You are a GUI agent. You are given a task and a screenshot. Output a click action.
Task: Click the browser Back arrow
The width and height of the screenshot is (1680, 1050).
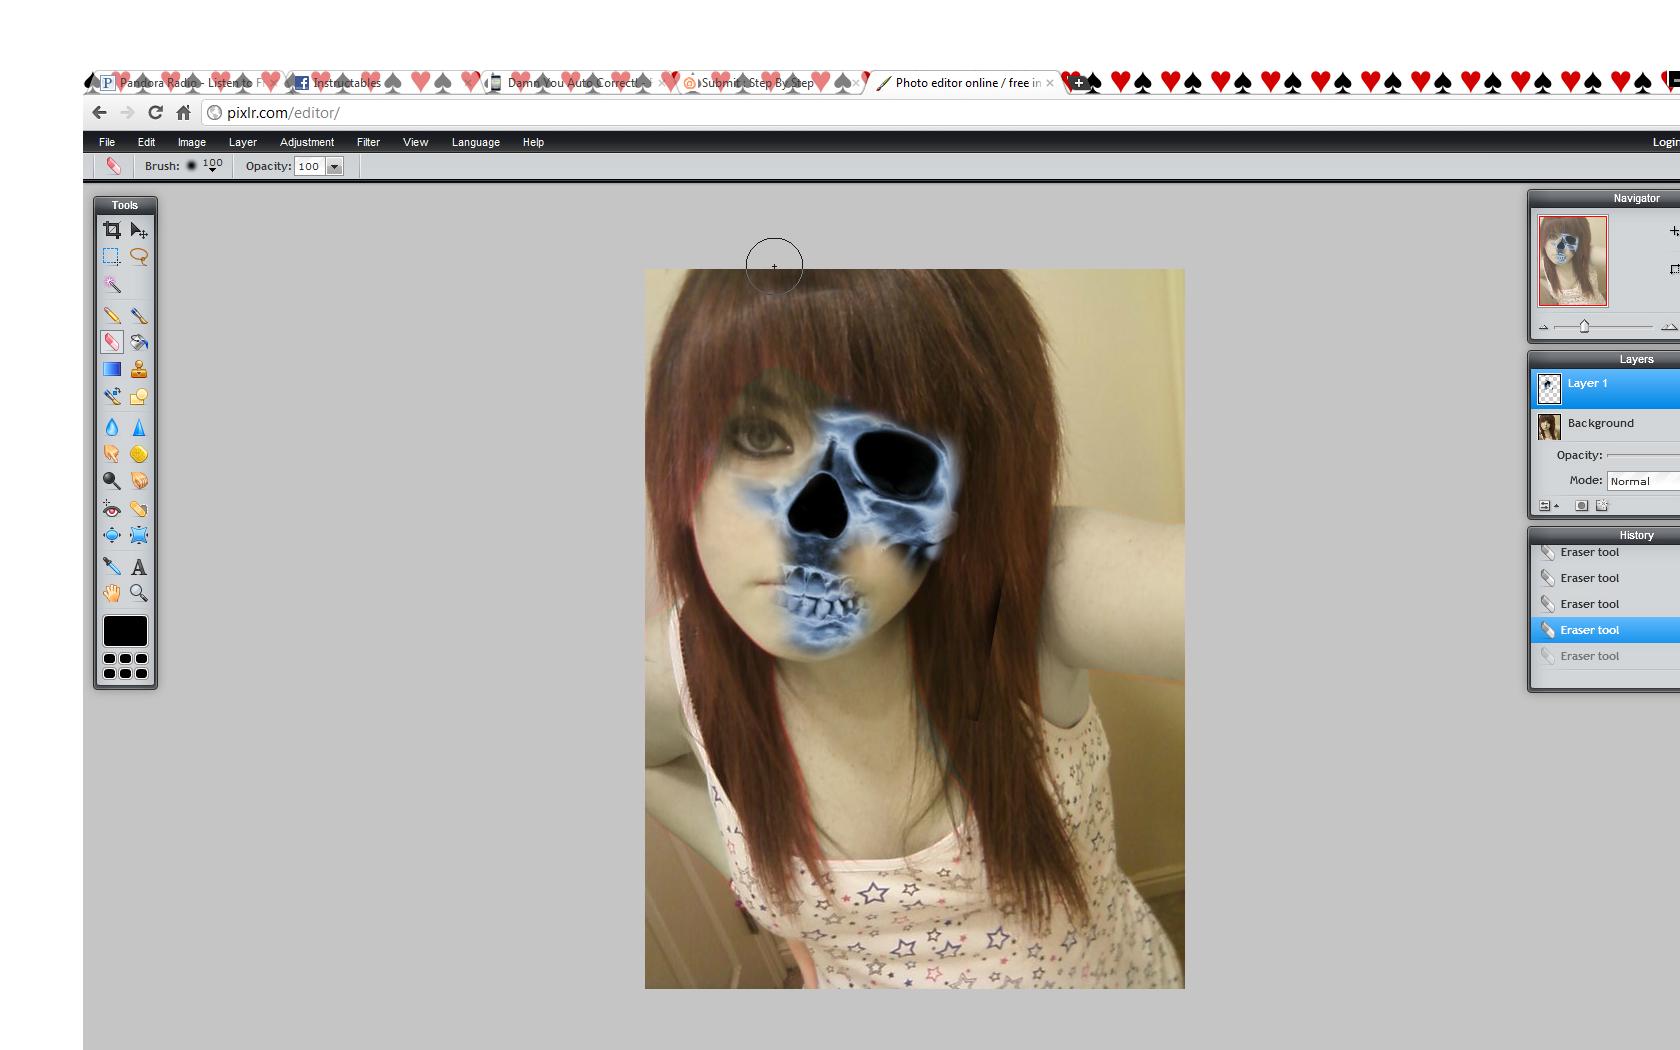99,113
